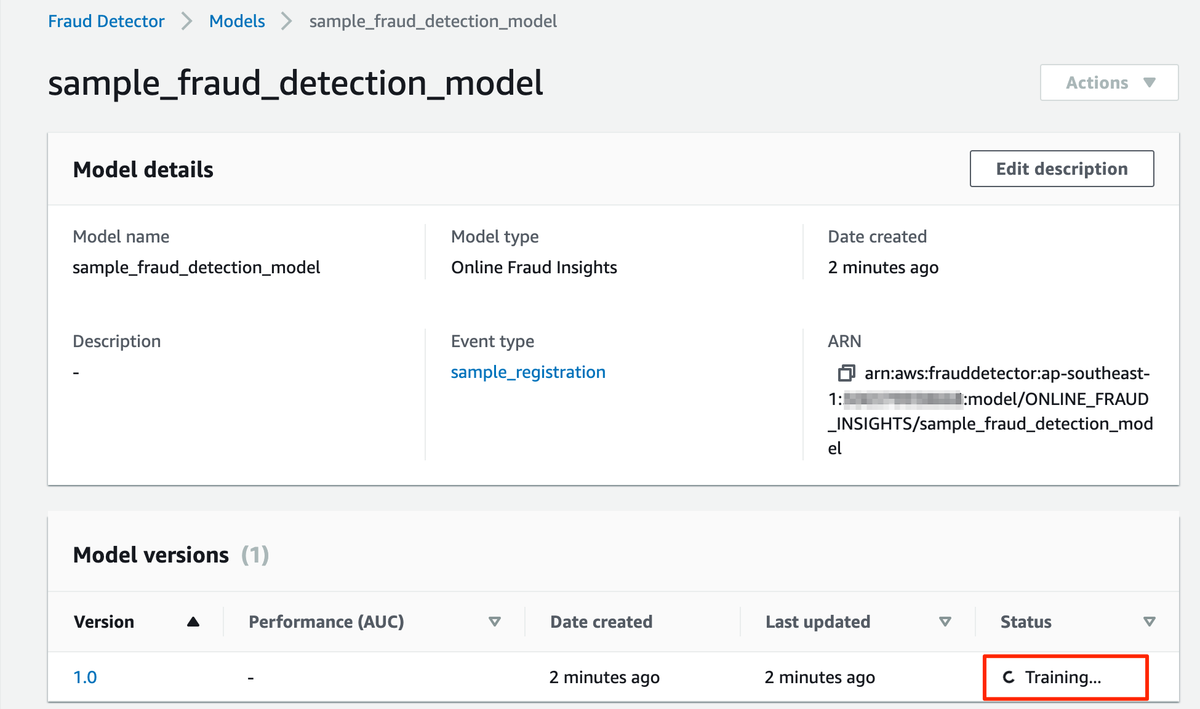This screenshot has height=709, width=1200.
Task: Open the Models breadcrumb link
Action: [x=237, y=21]
